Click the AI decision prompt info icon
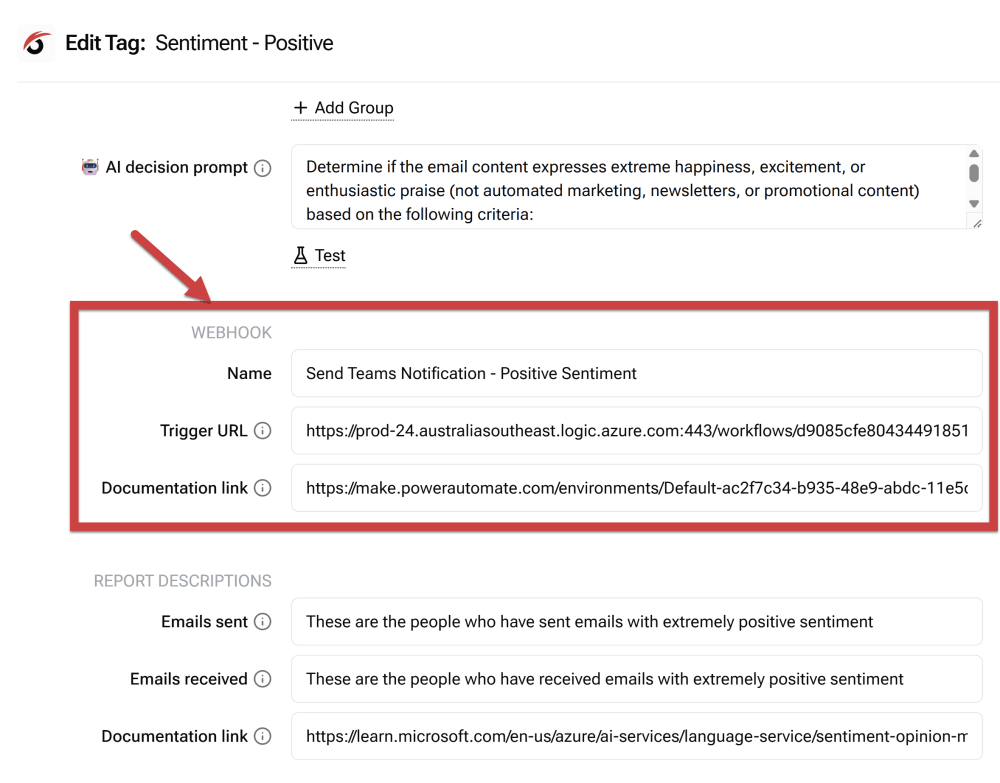 pos(263,168)
